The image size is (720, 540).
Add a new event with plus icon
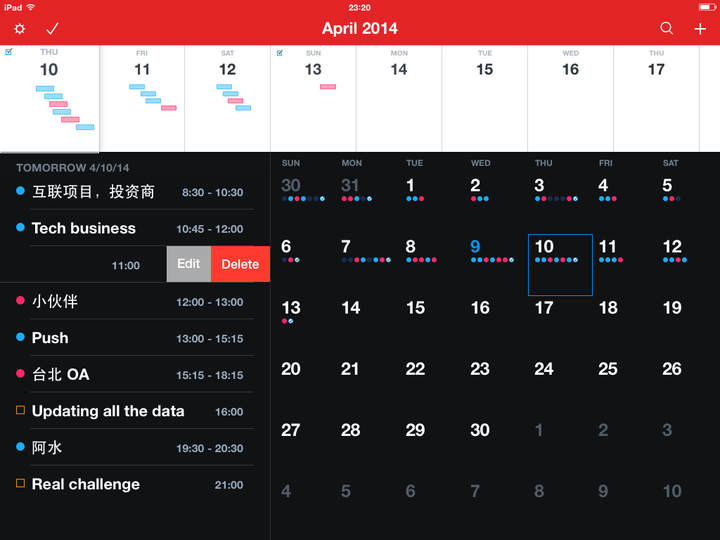[700, 29]
